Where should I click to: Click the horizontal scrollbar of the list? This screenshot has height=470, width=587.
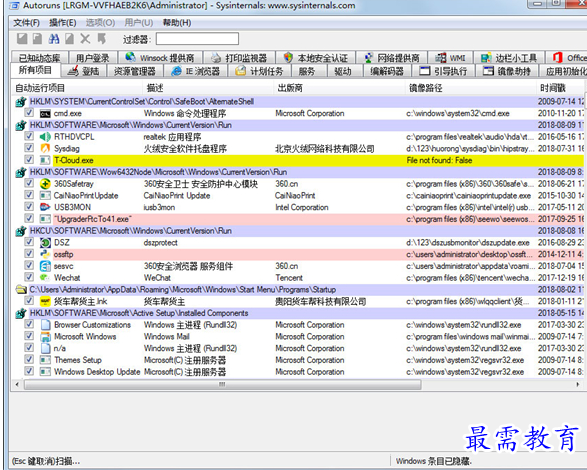[x=222, y=385]
